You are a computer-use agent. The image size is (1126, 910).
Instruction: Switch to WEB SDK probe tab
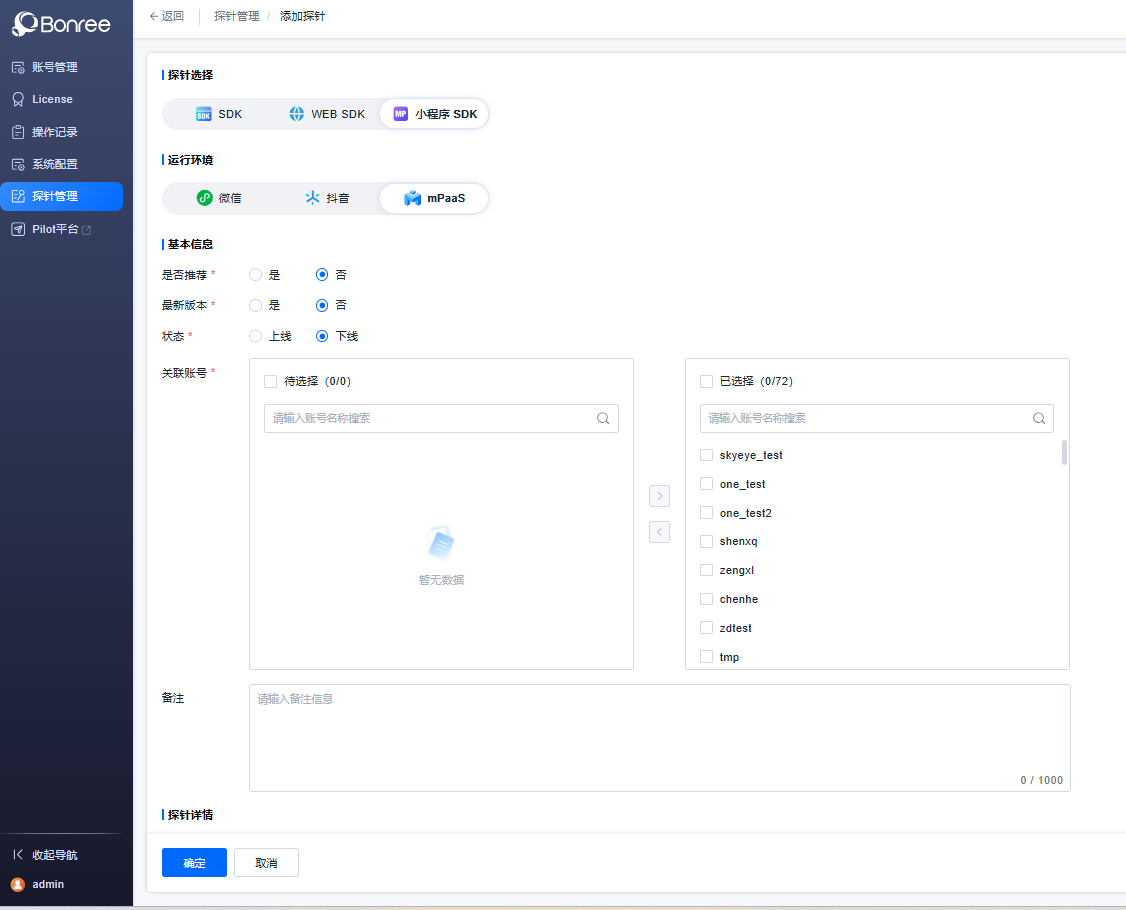click(x=327, y=114)
